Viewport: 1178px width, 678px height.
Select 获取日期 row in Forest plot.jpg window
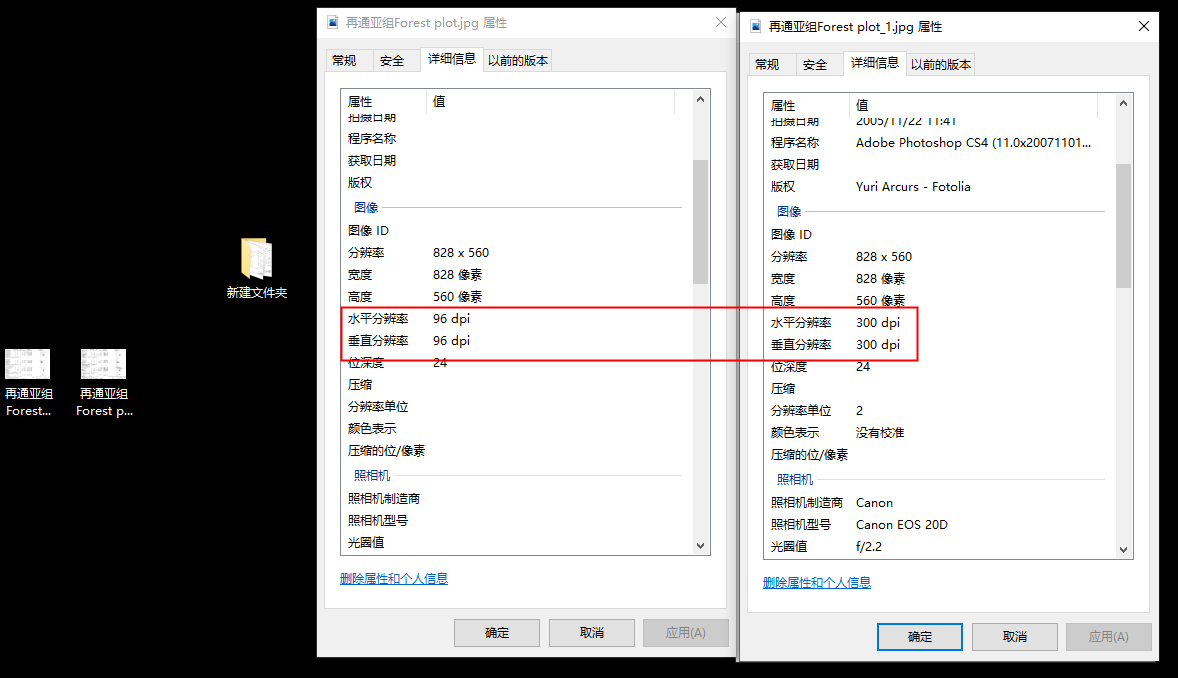click(517, 161)
